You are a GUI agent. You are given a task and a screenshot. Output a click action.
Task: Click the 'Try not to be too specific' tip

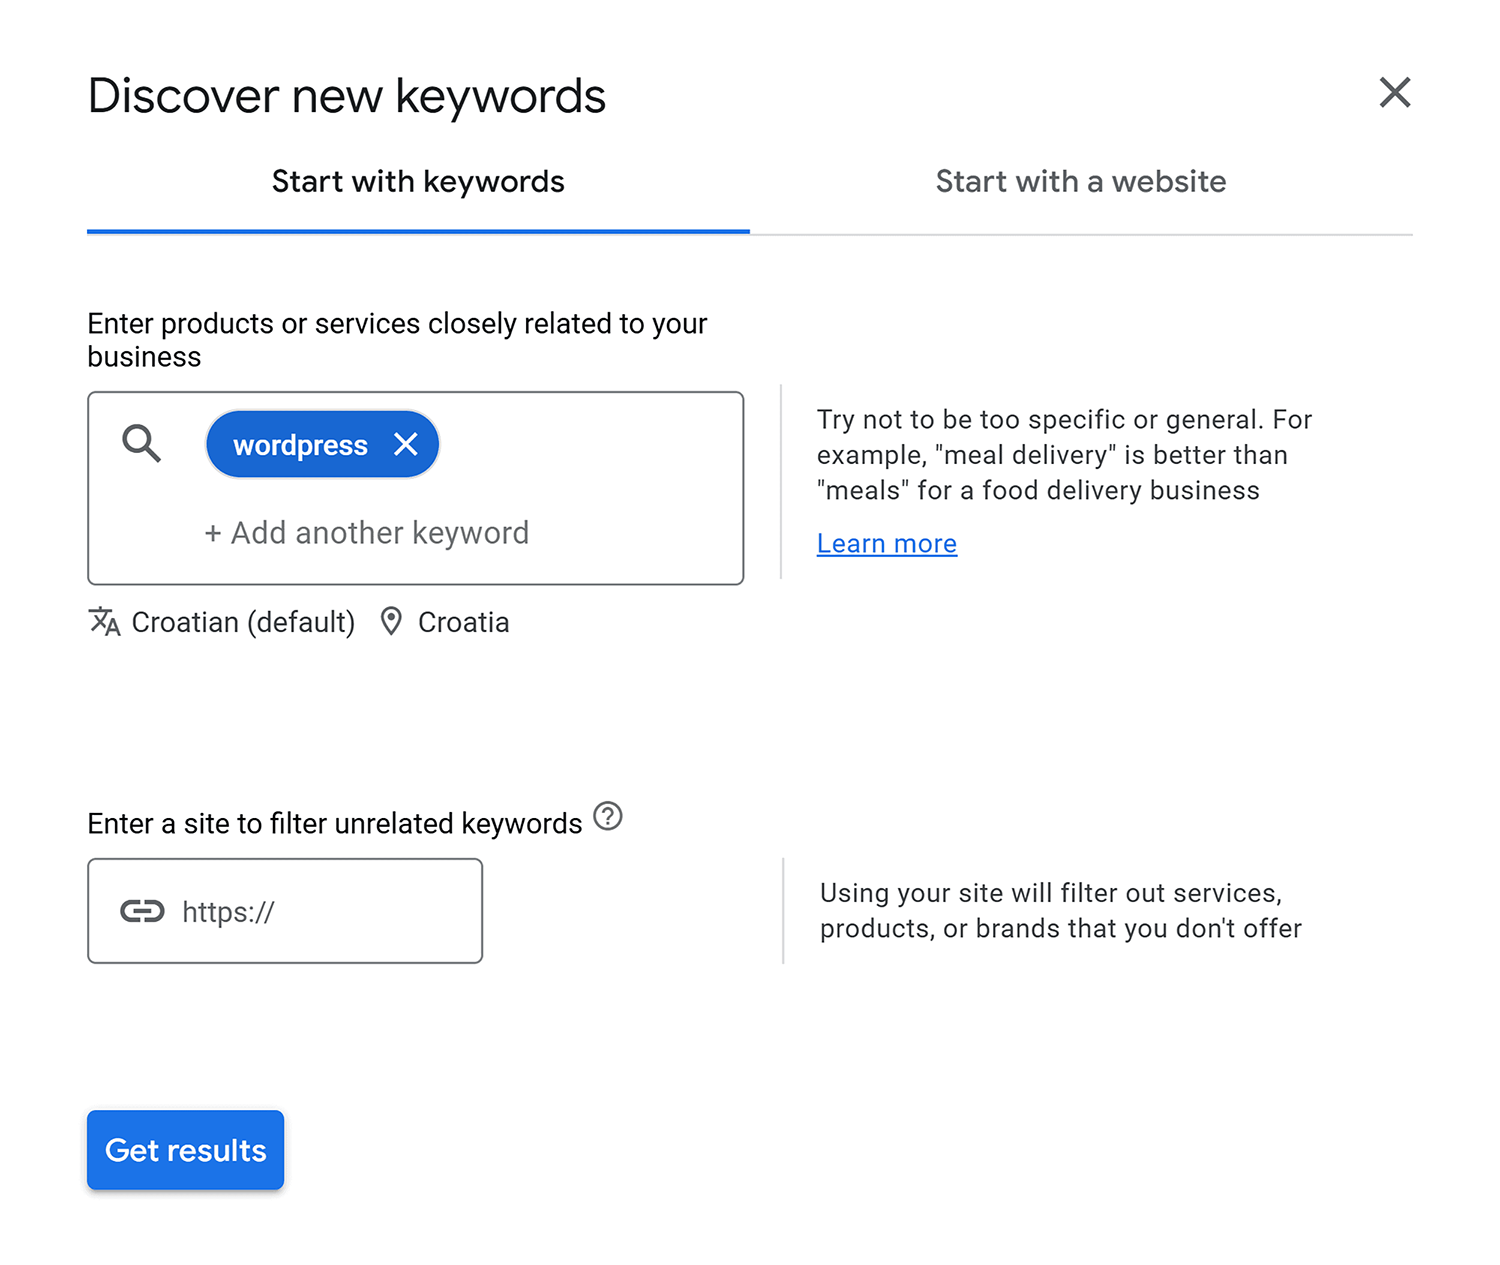point(1064,455)
